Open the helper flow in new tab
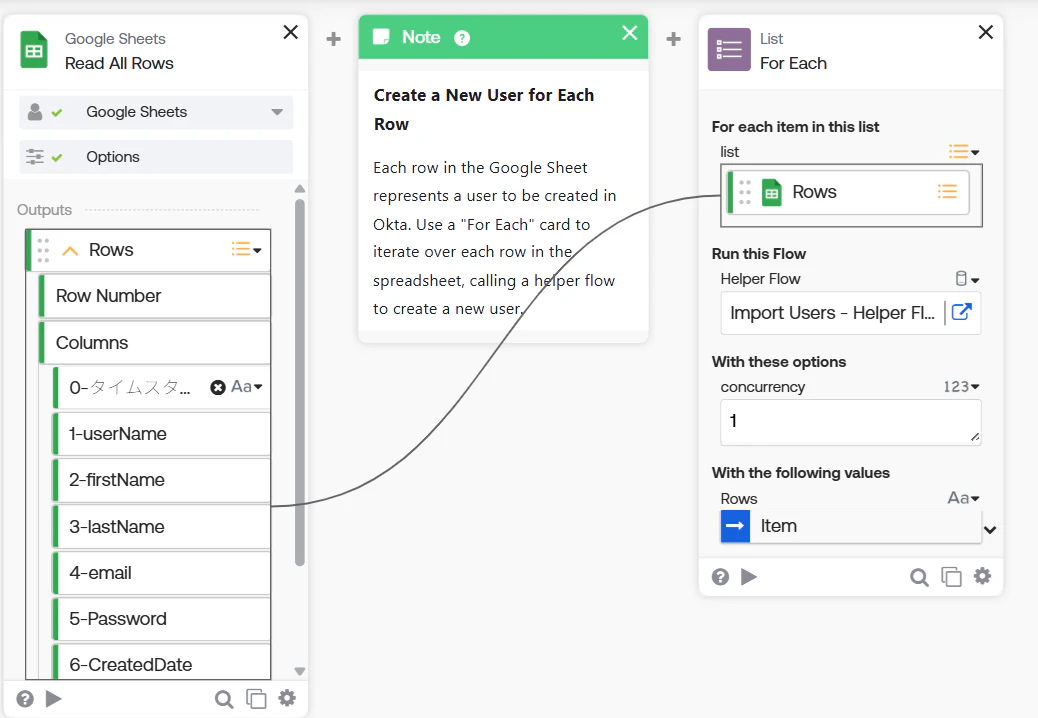The width and height of the screenshot is (1038, 718). pos(961,312)
